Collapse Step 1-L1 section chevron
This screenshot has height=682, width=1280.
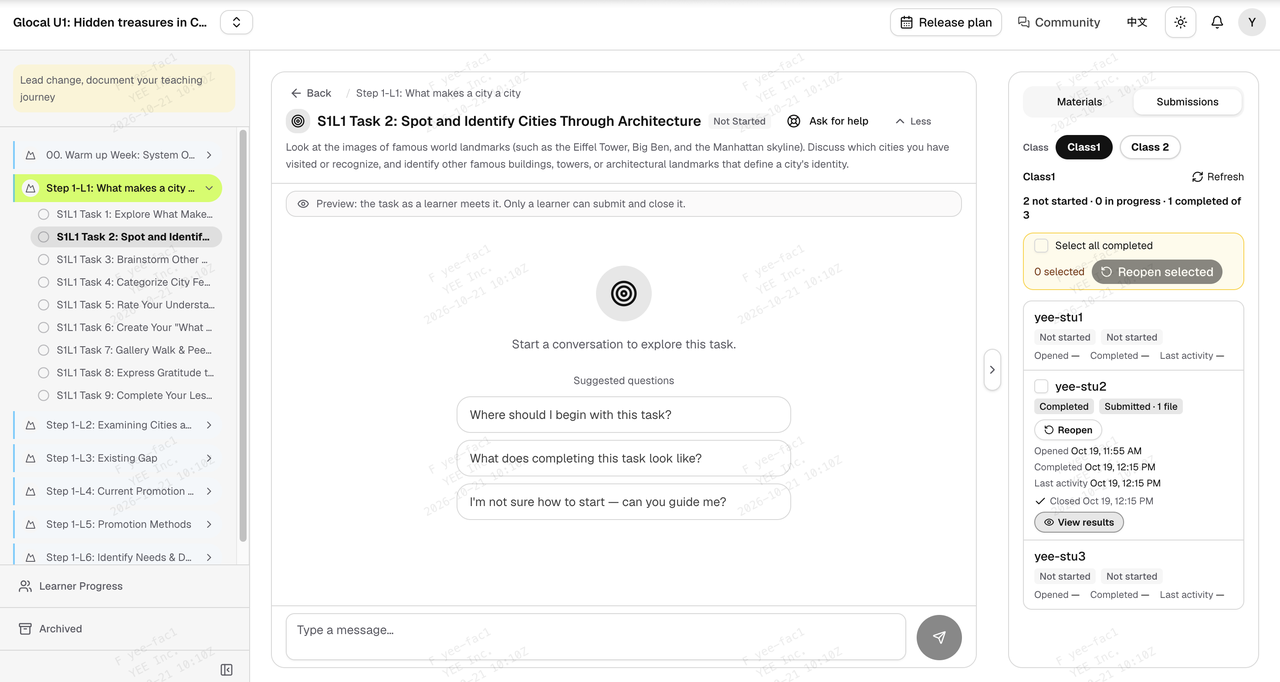209,188
